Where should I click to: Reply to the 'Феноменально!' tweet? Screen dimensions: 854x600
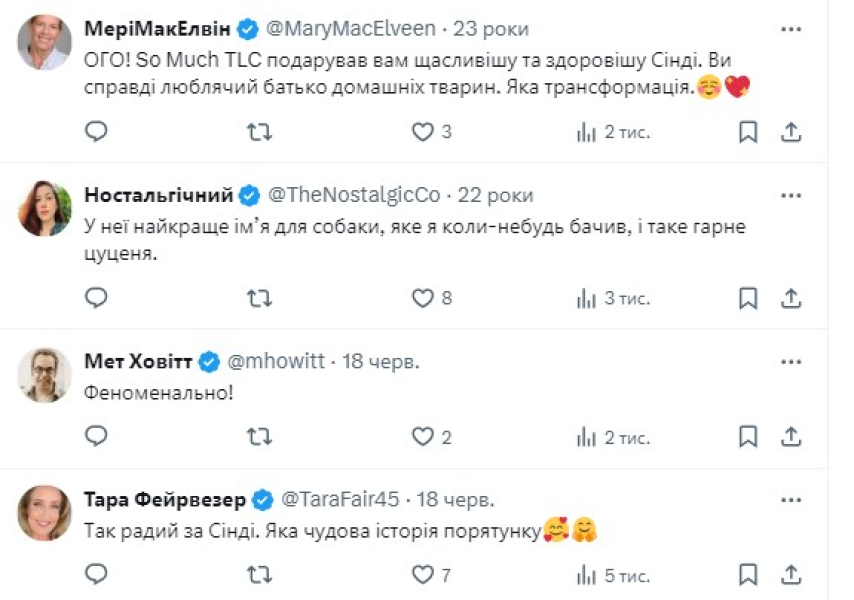[95, 437]
